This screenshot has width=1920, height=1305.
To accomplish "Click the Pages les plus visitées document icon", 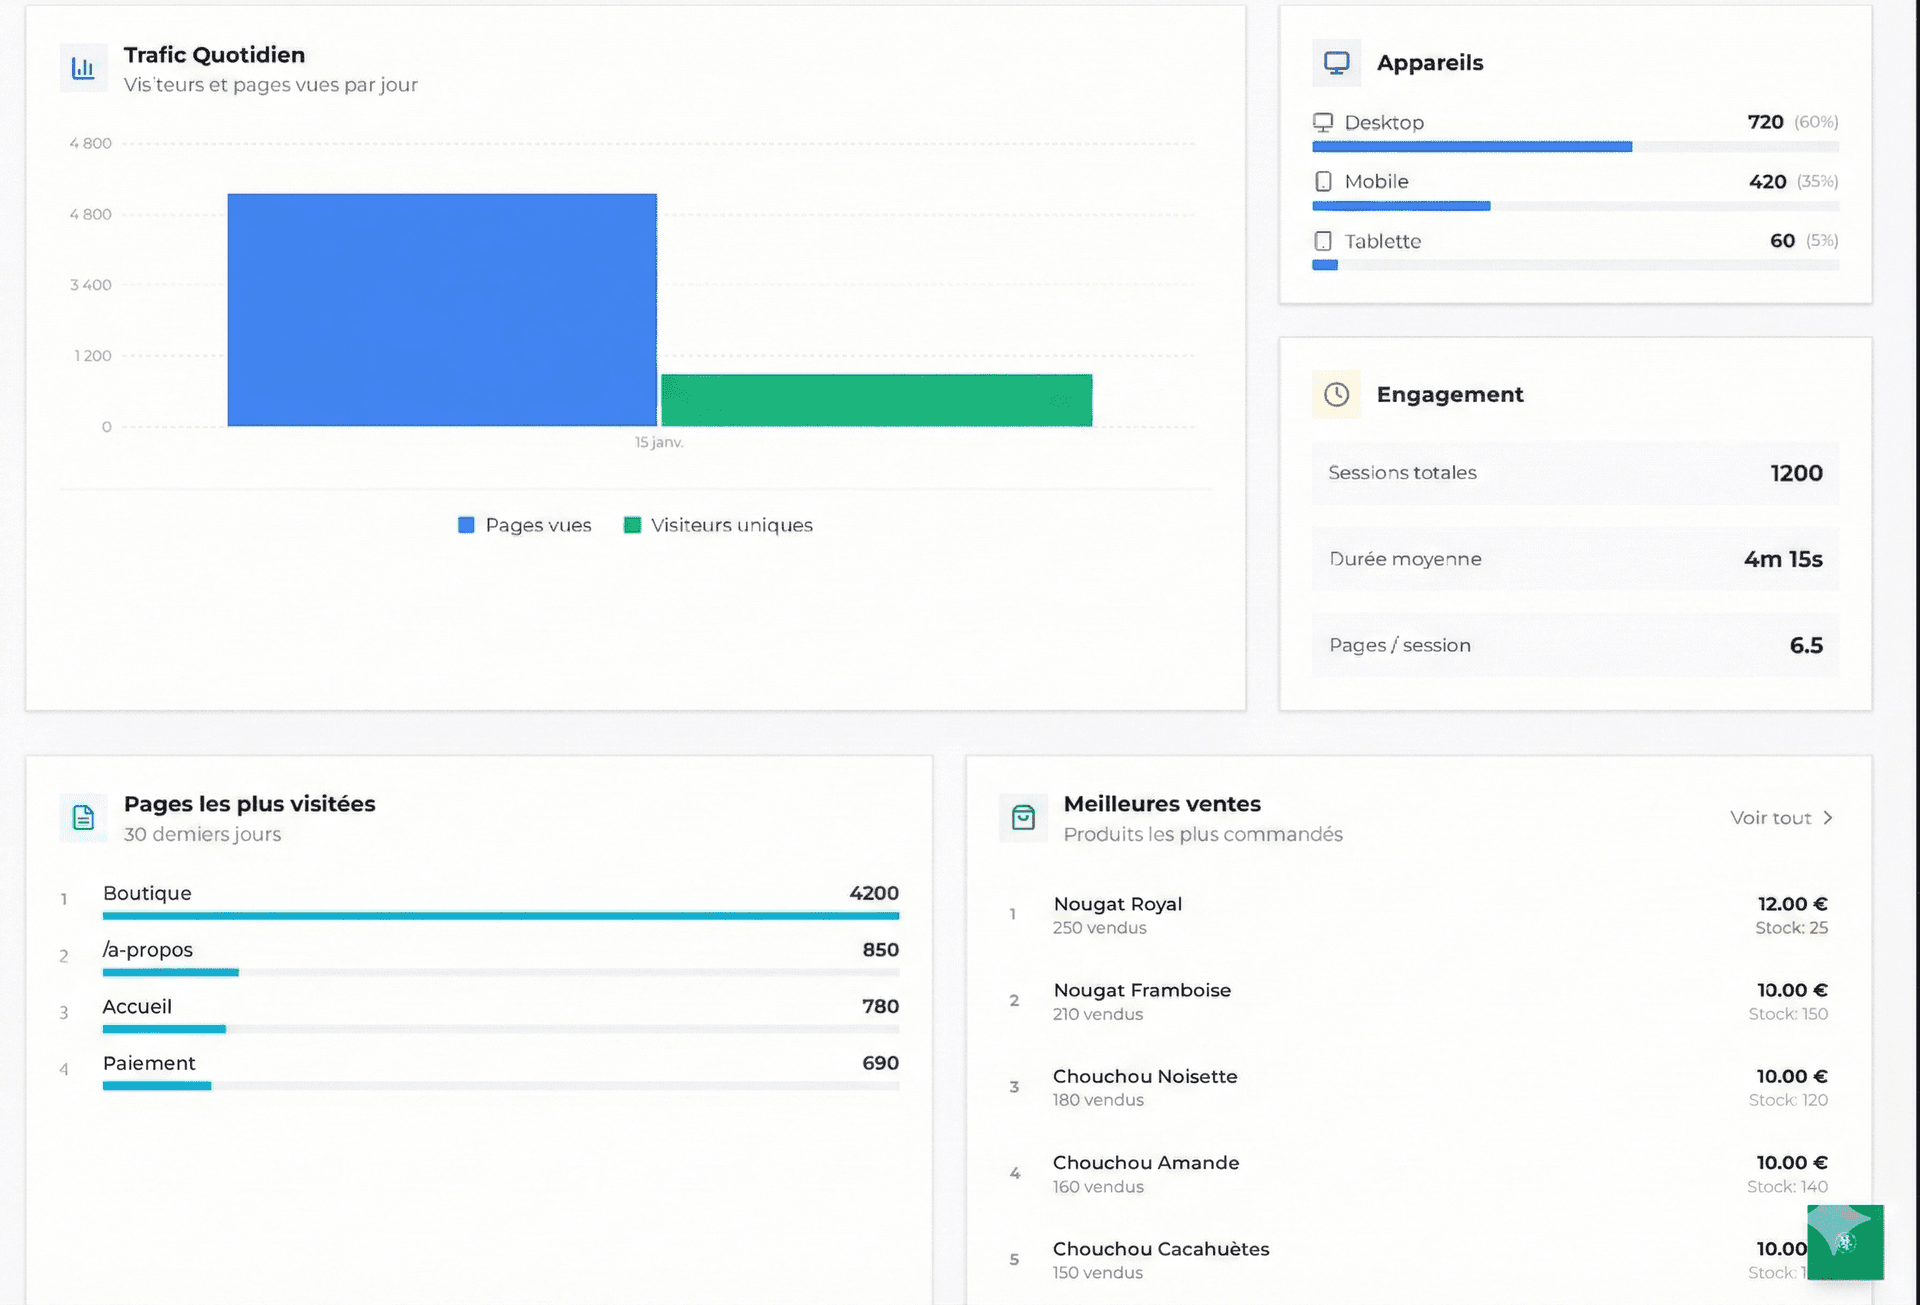I will 83,818.
